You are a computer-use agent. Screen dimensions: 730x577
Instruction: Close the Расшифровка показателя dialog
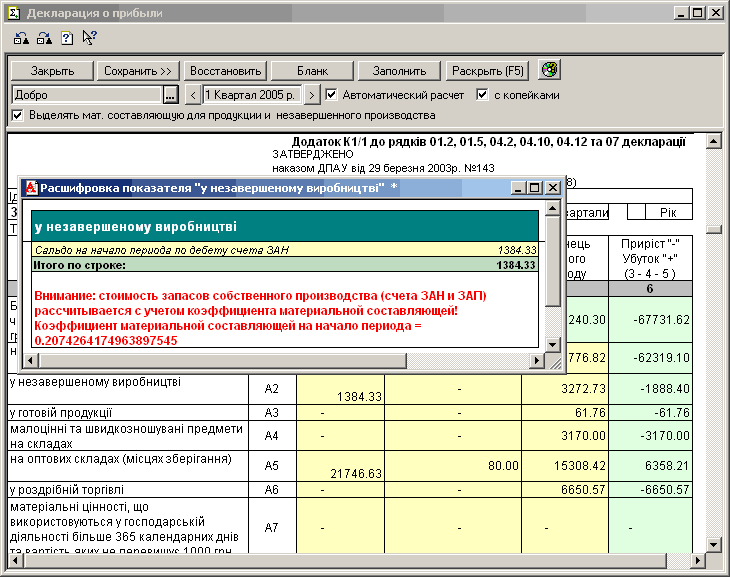[552, 188]
